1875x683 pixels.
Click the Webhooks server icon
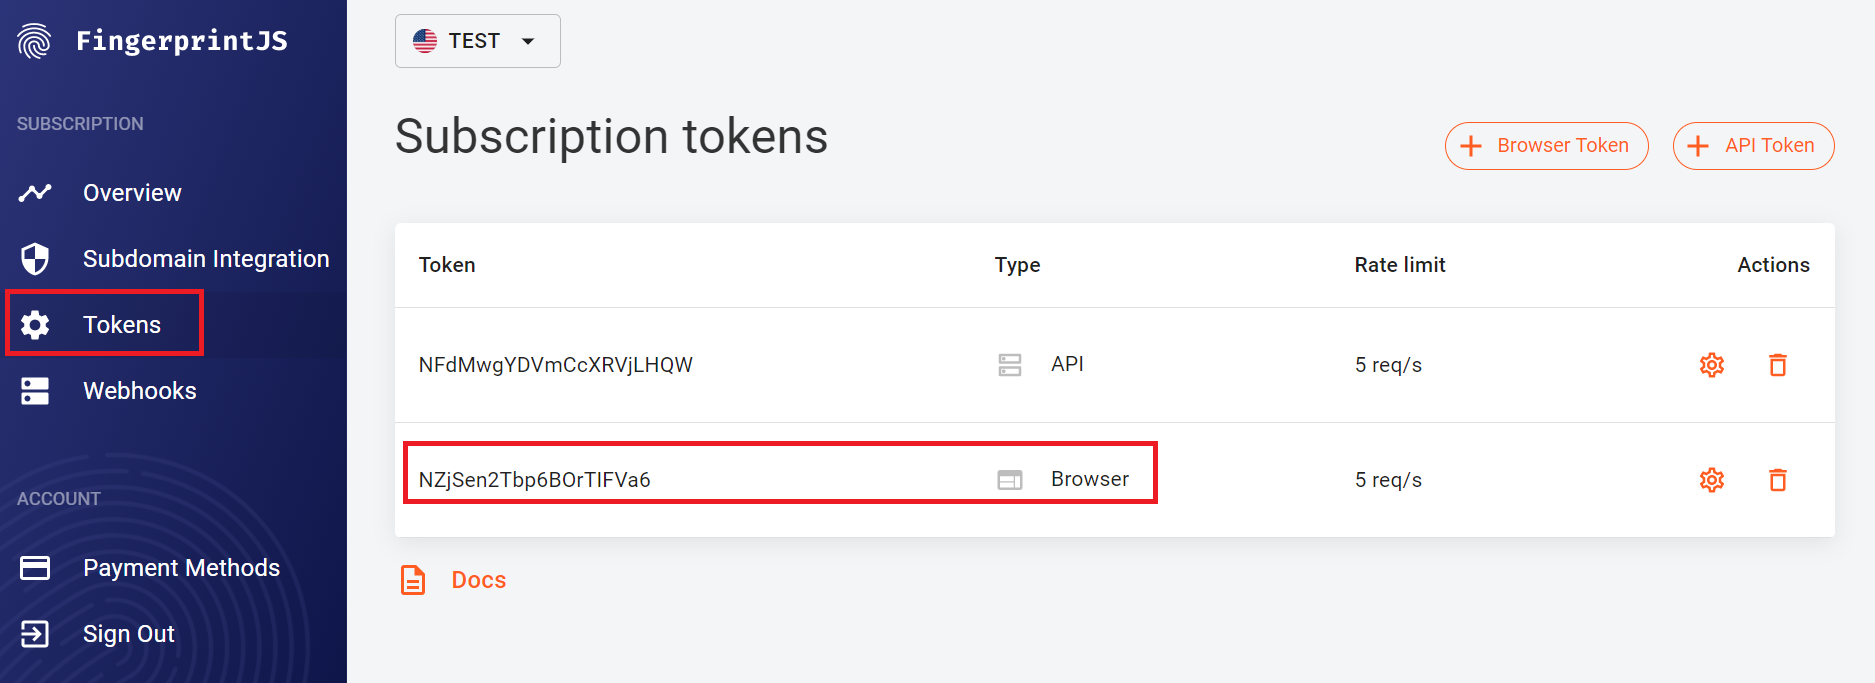coord(35,391)
